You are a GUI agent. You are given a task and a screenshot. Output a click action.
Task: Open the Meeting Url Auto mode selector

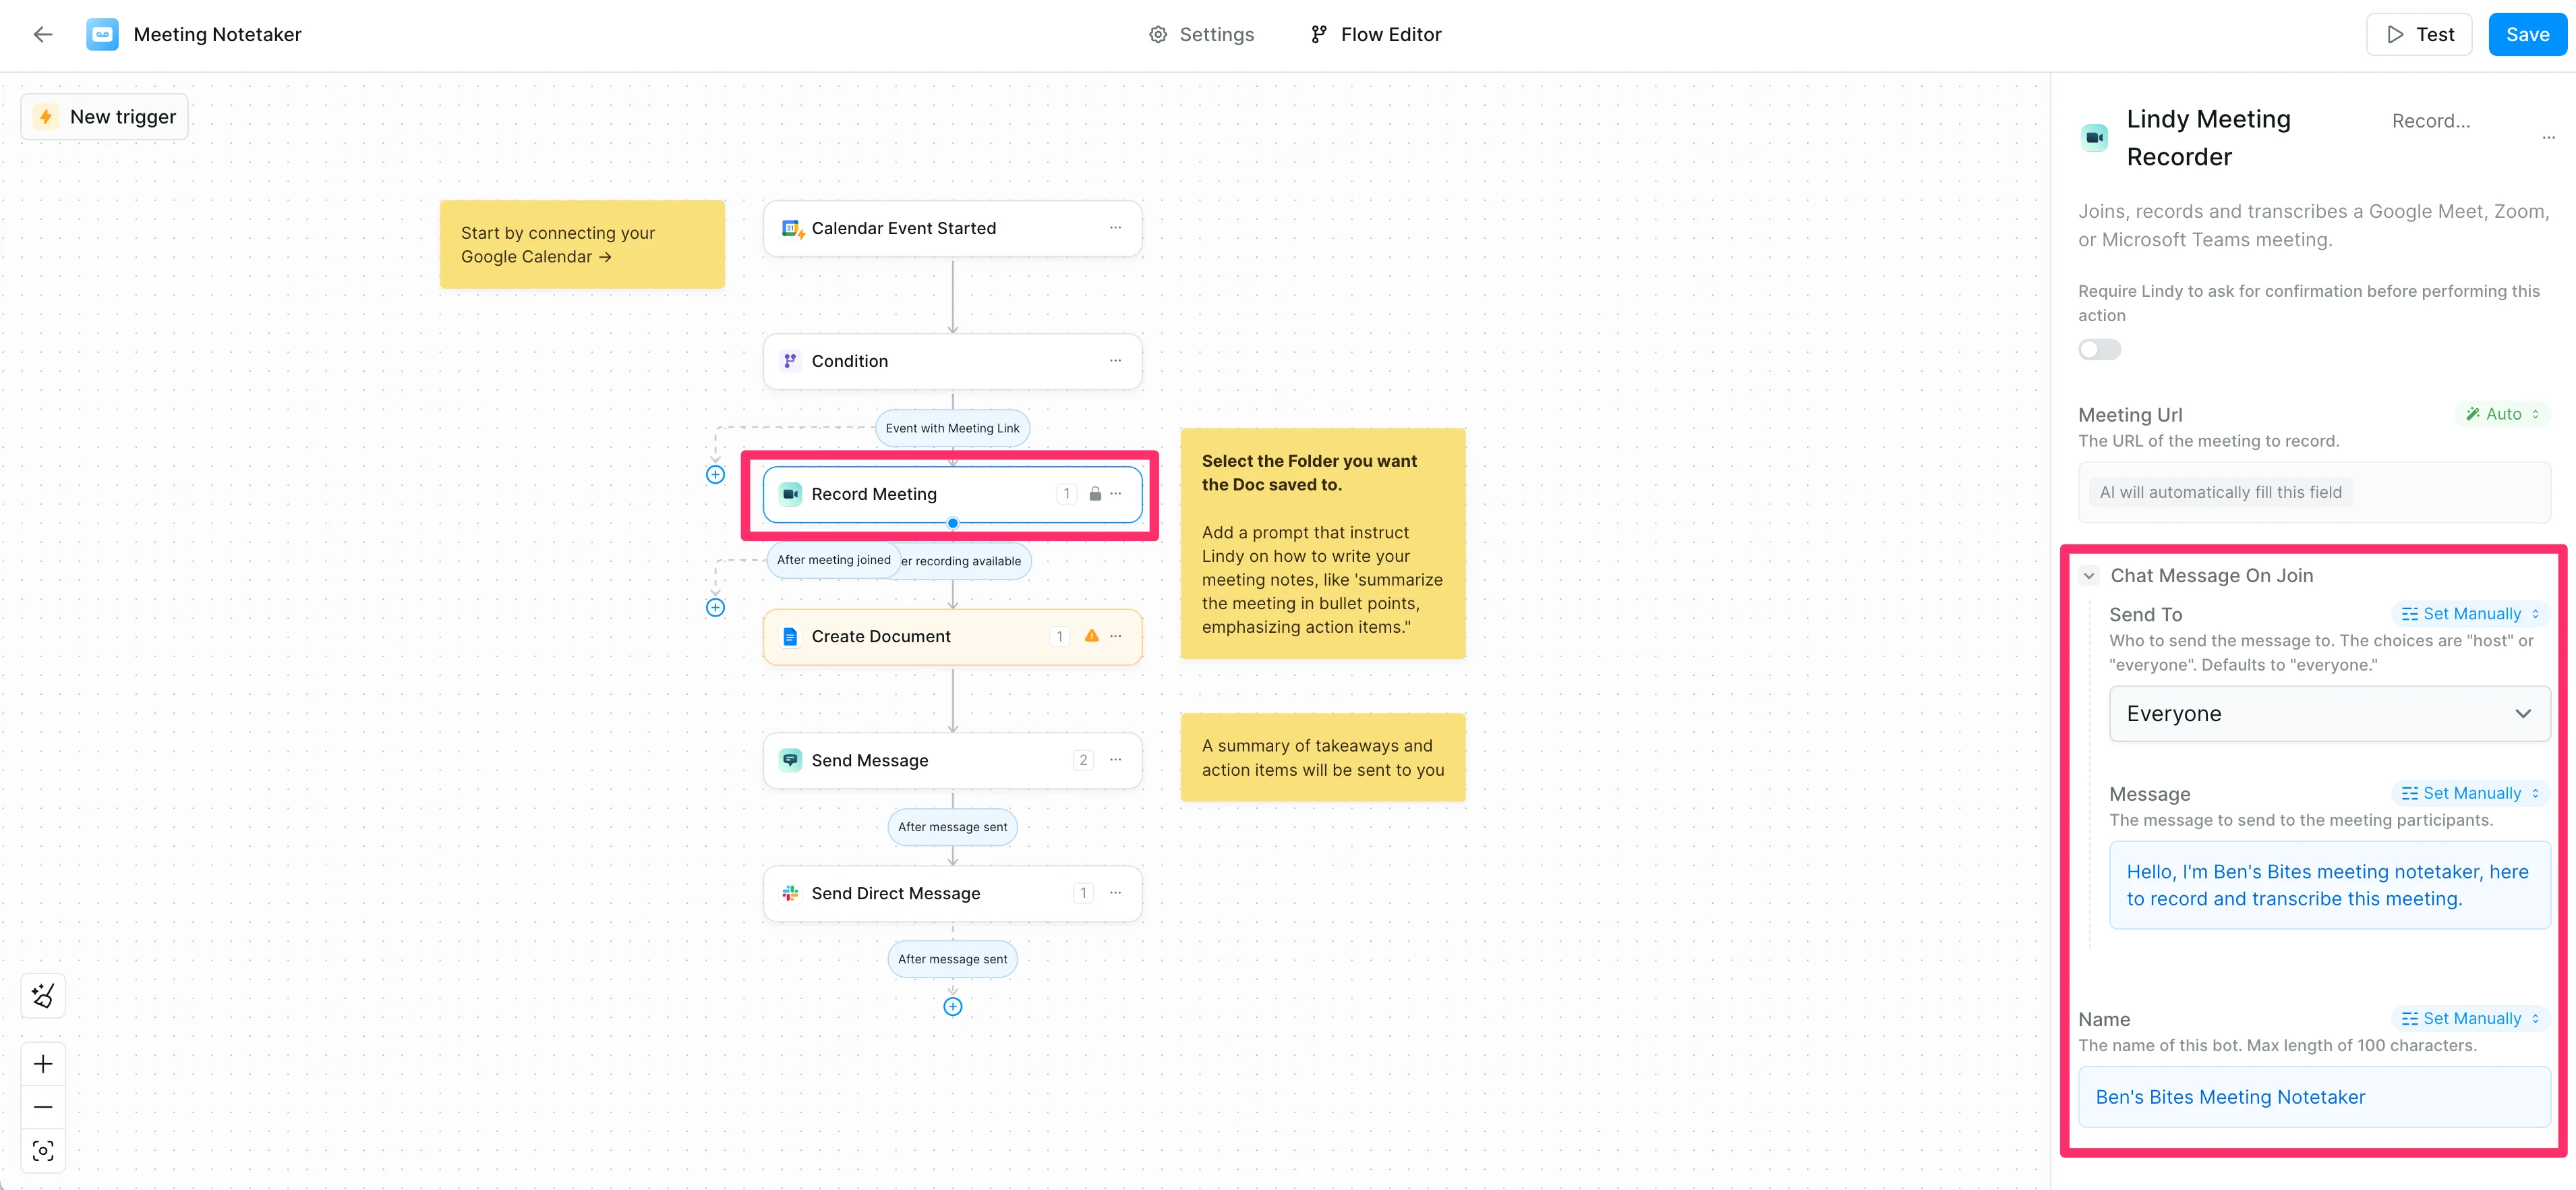pyautogui.click(x=2502, y=414)
